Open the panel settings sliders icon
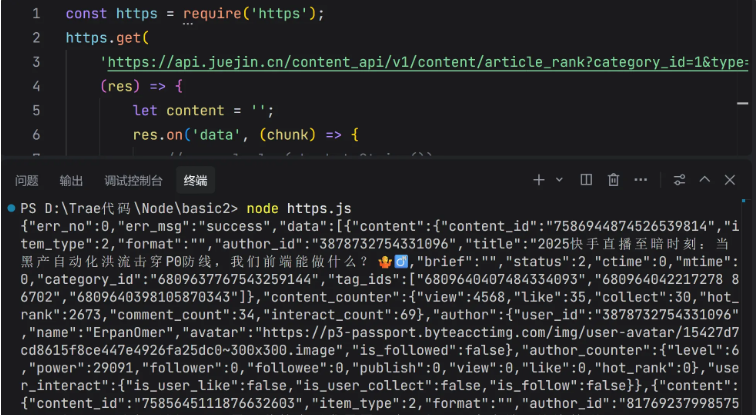The width and height of the screenshot is (756, 415). [679, 180]
